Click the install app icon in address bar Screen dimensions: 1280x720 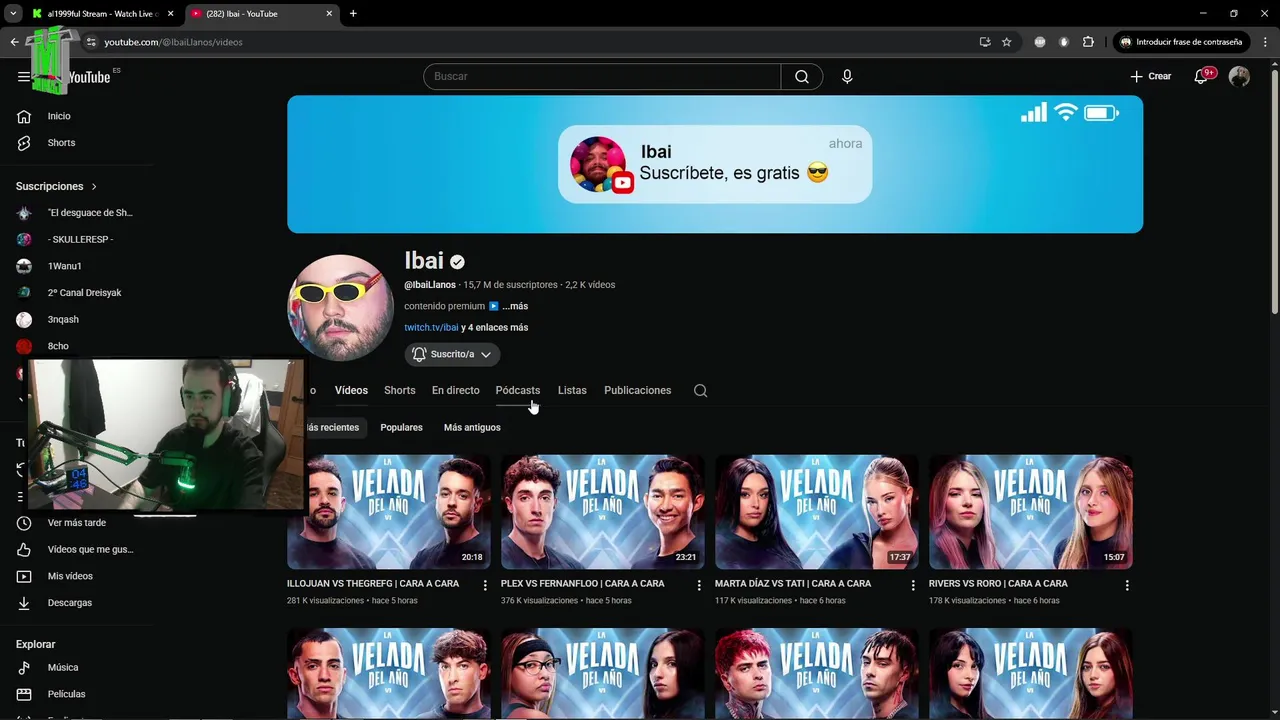[x=985, y=42]
